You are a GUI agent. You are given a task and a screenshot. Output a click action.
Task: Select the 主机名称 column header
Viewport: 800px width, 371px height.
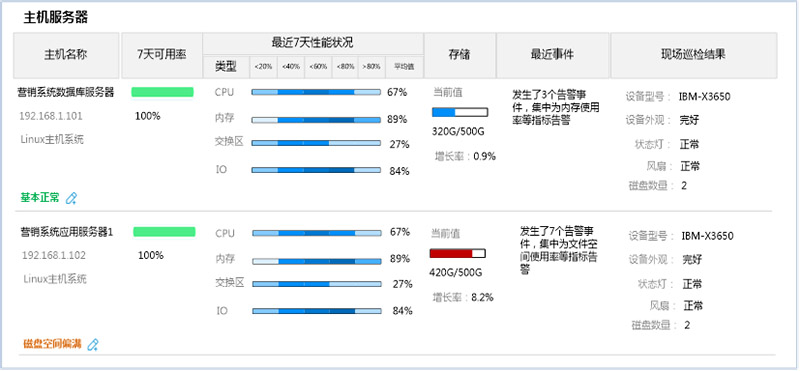pyautogui.click(x=66, y=55)
